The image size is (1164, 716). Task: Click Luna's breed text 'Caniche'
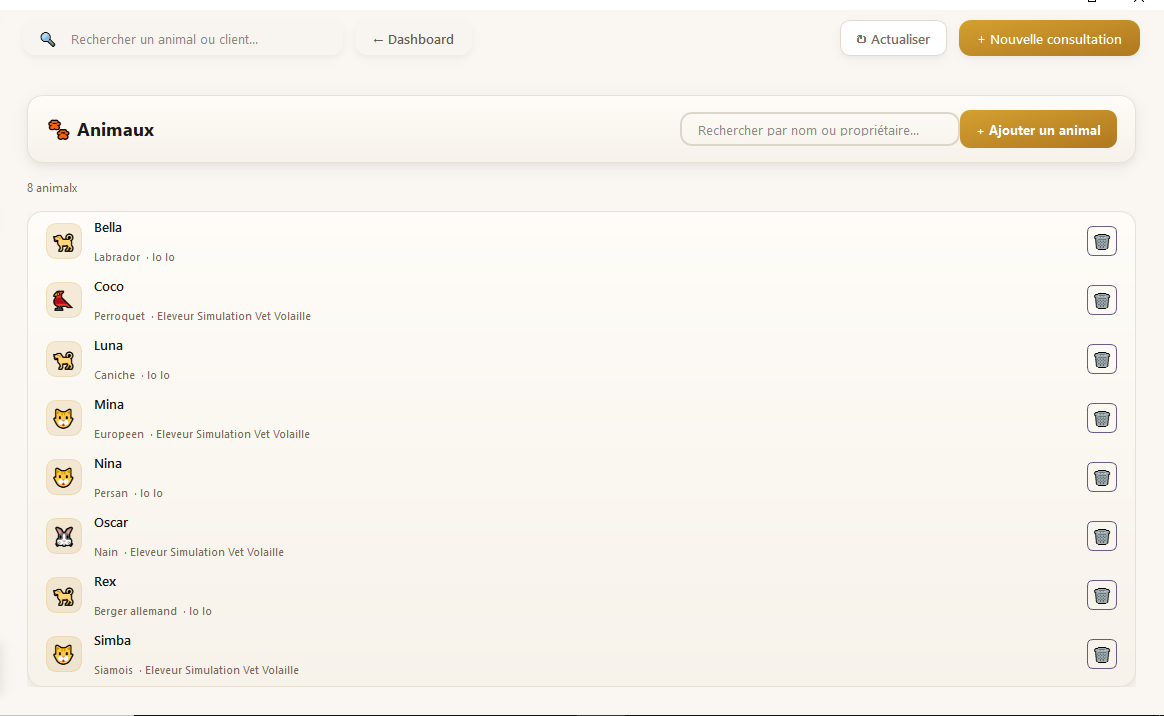click(x=114, y=375)
